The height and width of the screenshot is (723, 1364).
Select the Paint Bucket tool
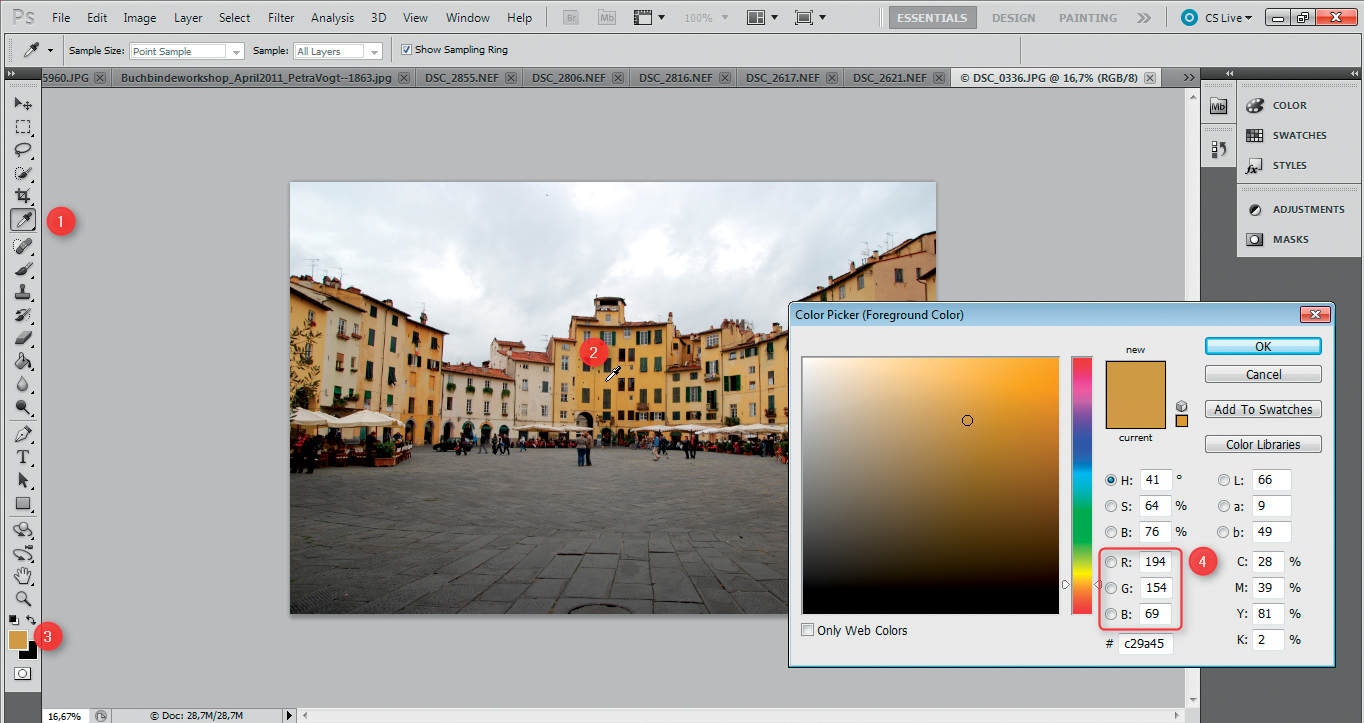click(23, 361)
